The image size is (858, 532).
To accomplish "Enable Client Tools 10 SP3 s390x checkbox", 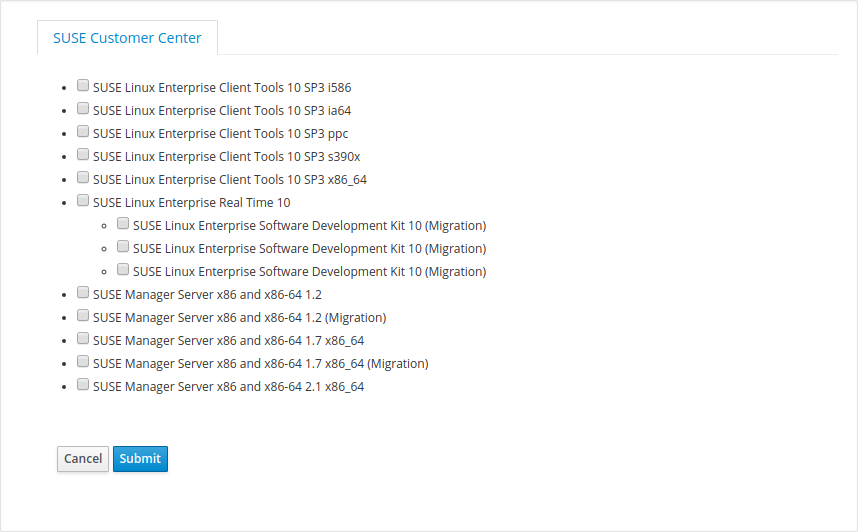I will tap(83, 154).
